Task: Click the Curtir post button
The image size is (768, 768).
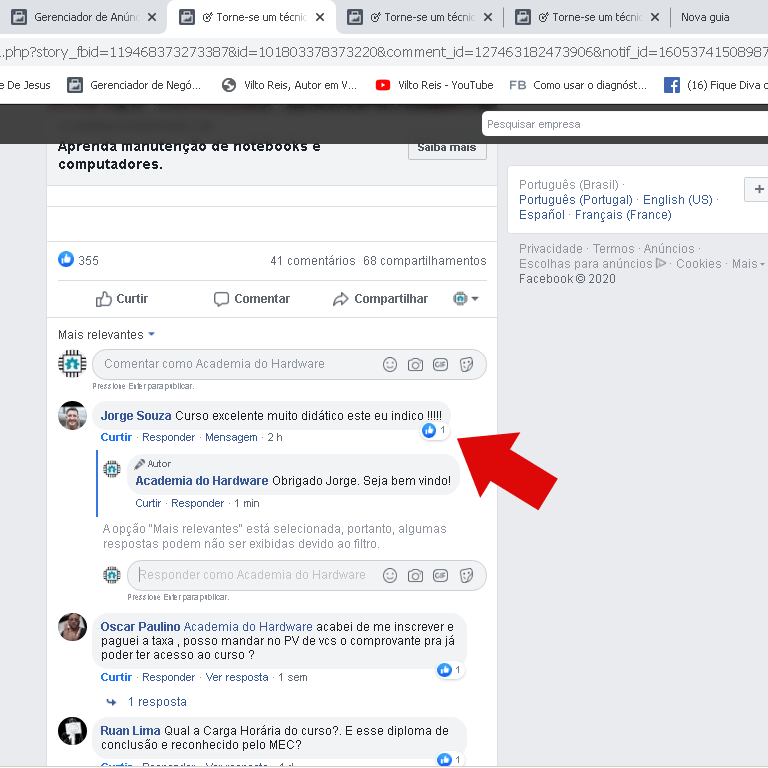Action: (121, 299)
